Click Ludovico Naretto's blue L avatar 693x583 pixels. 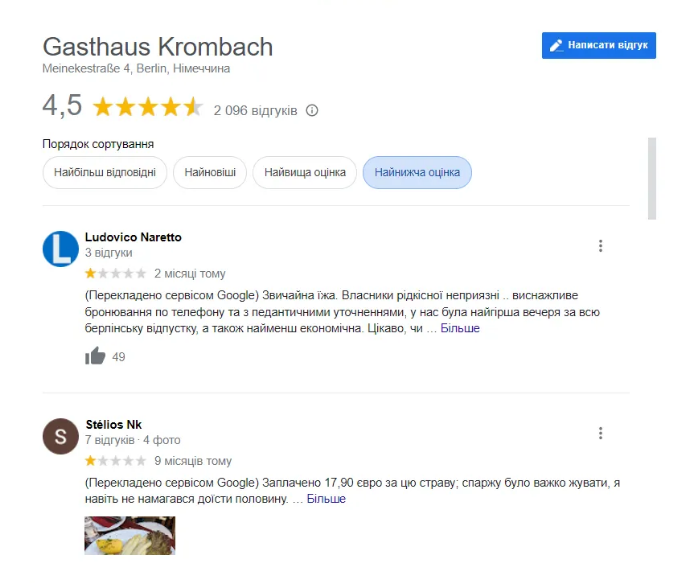pos(61,249)
